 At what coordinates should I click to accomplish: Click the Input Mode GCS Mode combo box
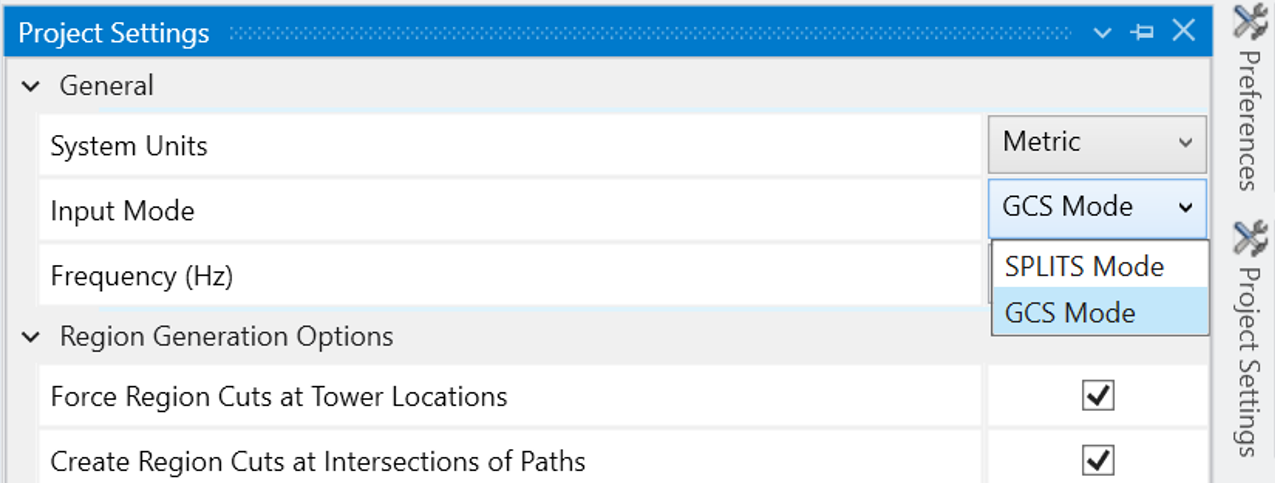1098,208
